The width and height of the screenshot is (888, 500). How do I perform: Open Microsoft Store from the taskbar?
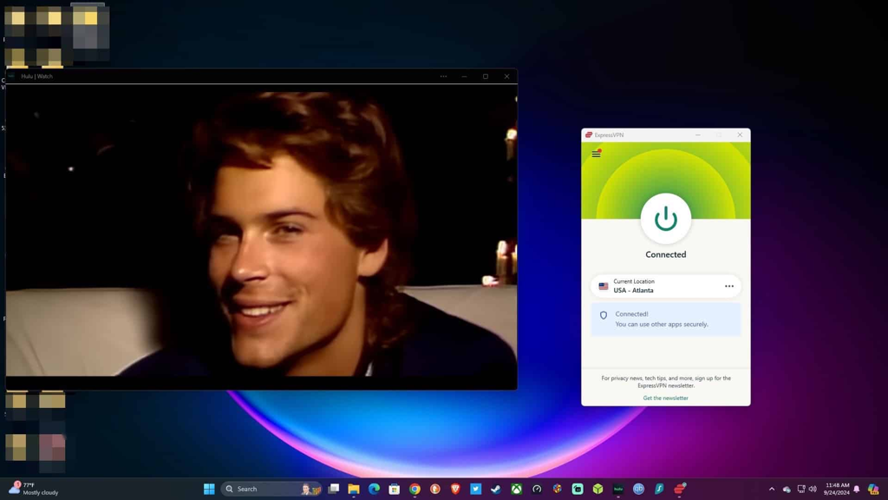click(x=394, y=489)
